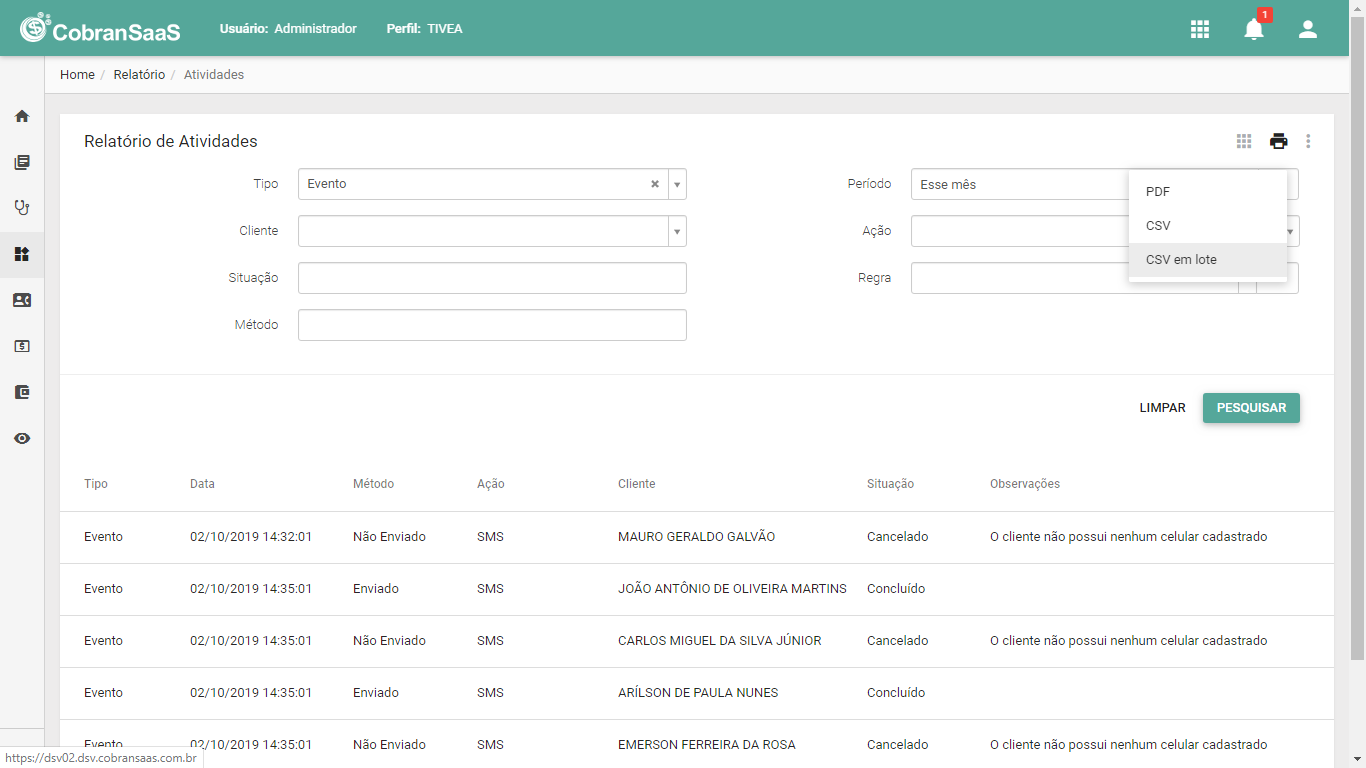Viewport: 1366px width, 768px height.
Task: Focus the Situação input field
Action: tap(492, 278)
